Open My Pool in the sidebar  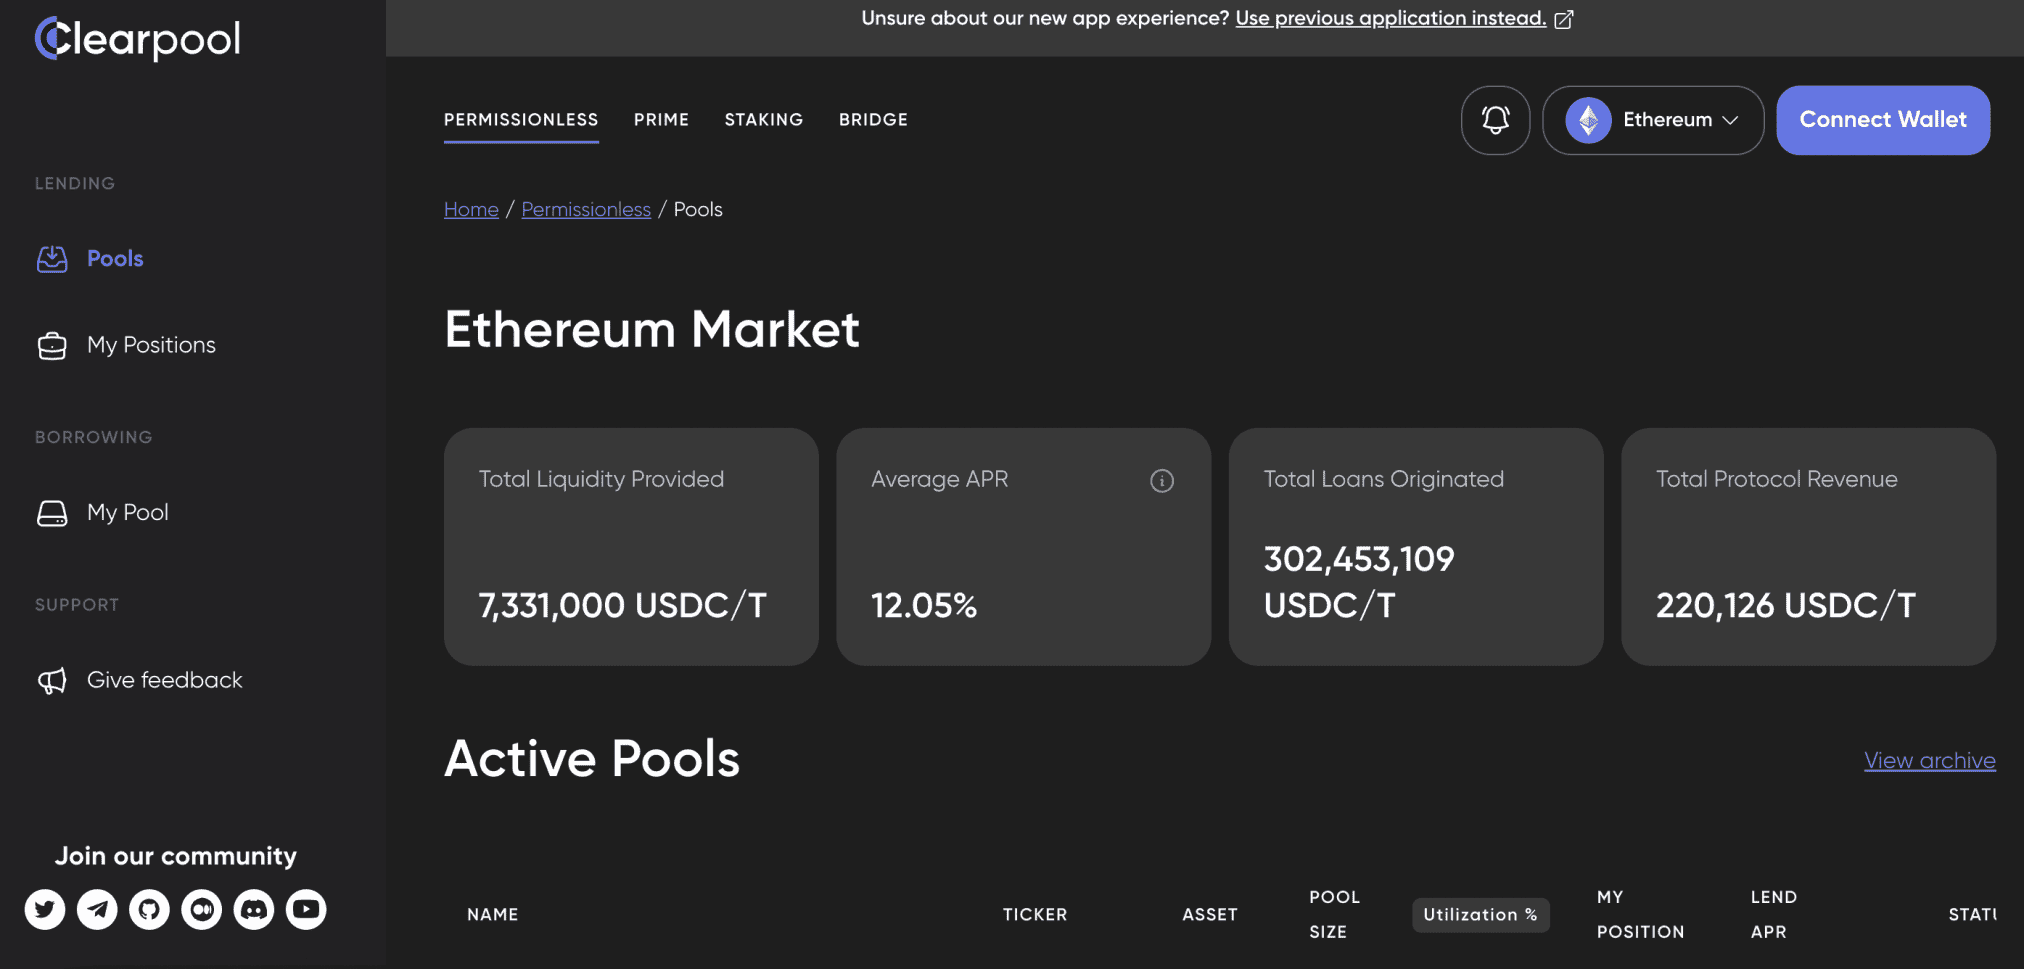coord(127,512)
